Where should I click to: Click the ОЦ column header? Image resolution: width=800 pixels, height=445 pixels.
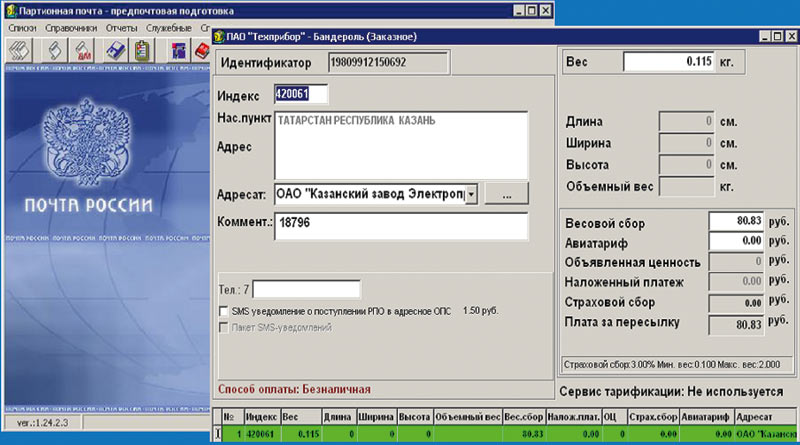(x=614, y=417)
